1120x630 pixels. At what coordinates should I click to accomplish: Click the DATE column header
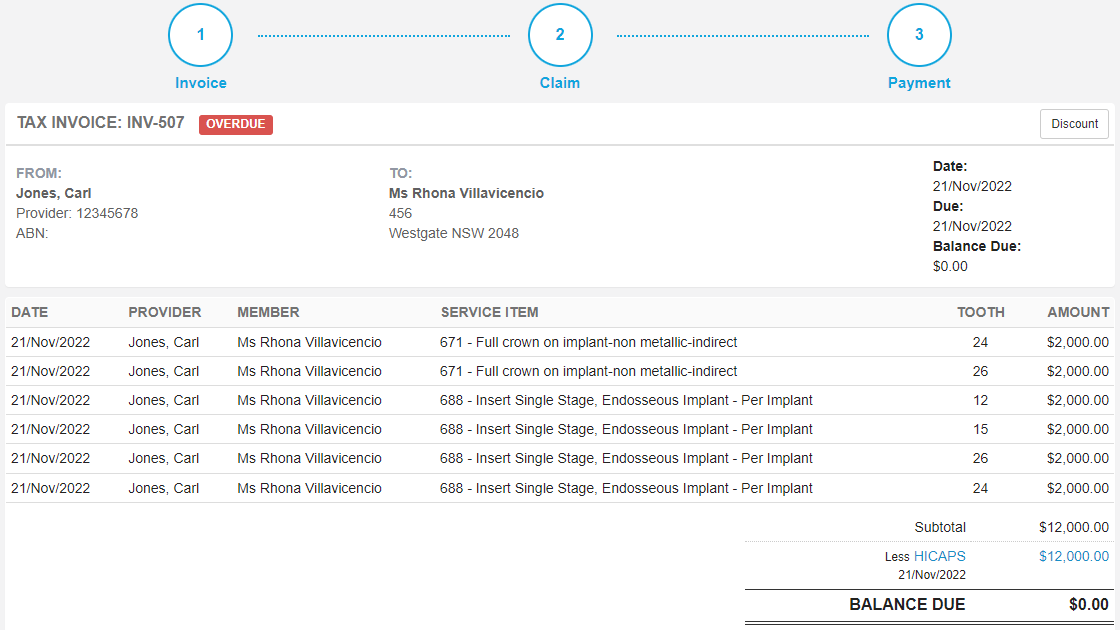(30, 311)
